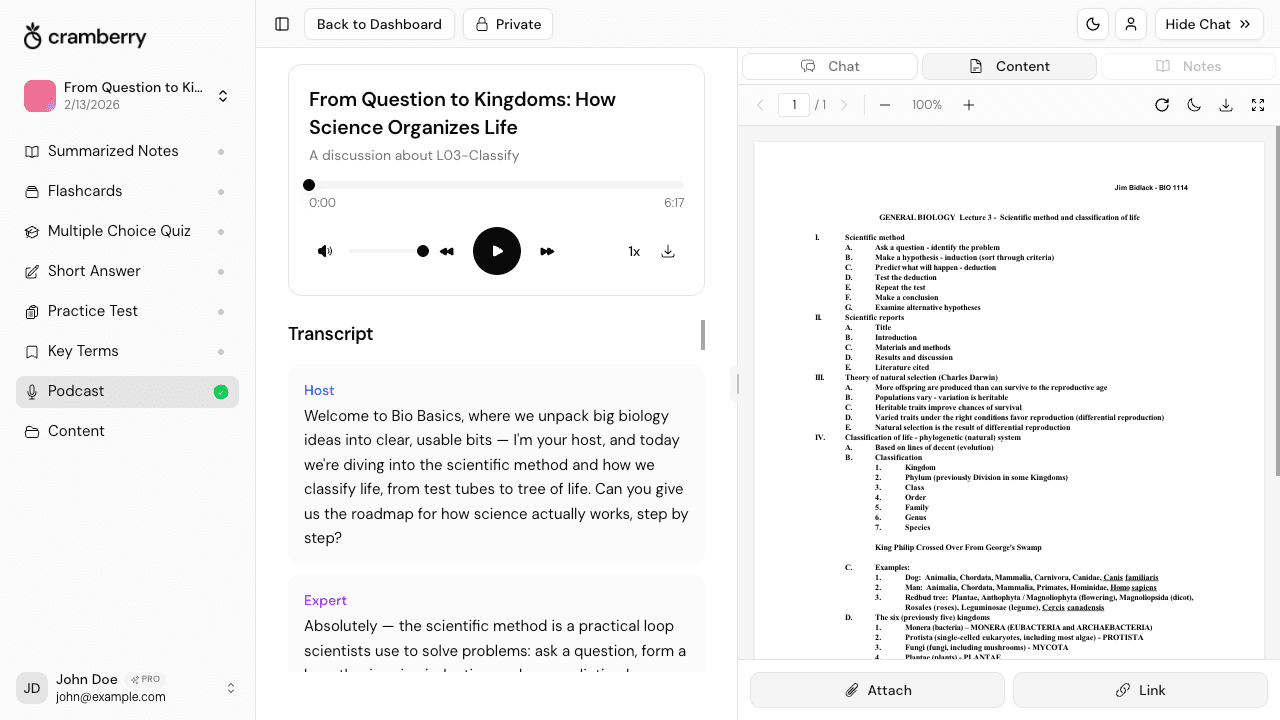The image size is (1280, 720).
Task: Open the Practice Test section
Action: pos(93,311)
